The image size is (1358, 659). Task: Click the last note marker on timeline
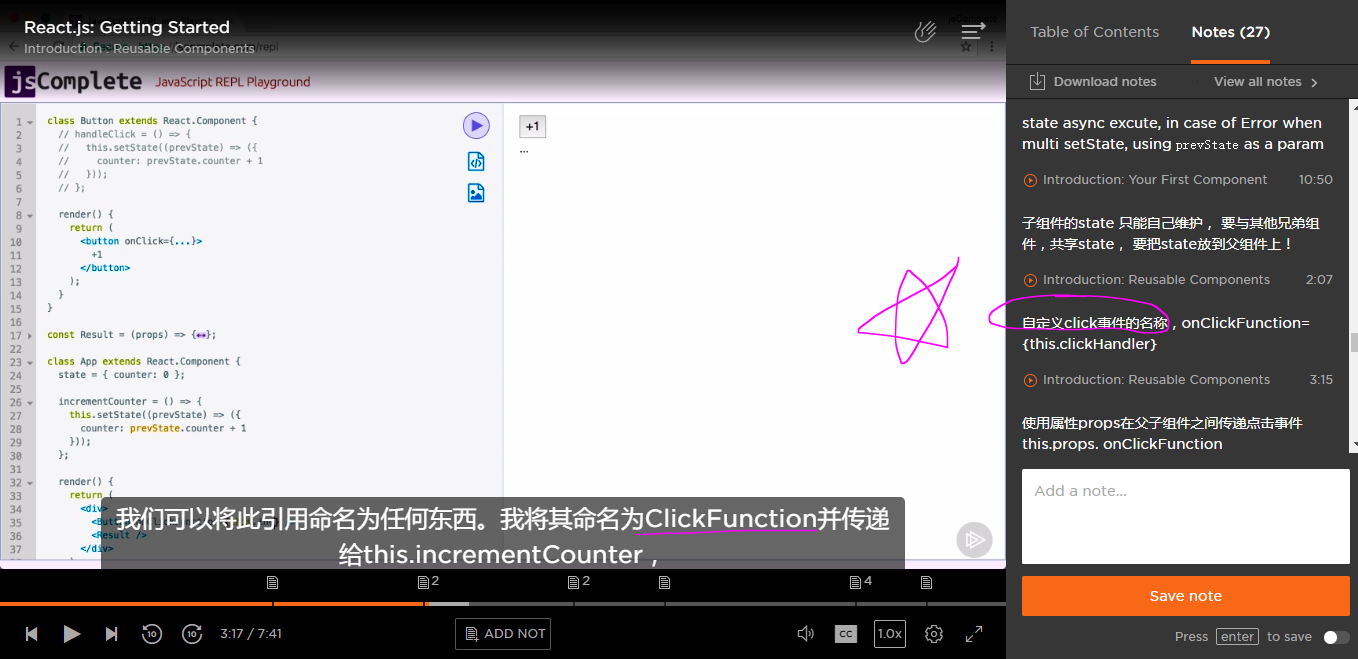pos(926,582)
